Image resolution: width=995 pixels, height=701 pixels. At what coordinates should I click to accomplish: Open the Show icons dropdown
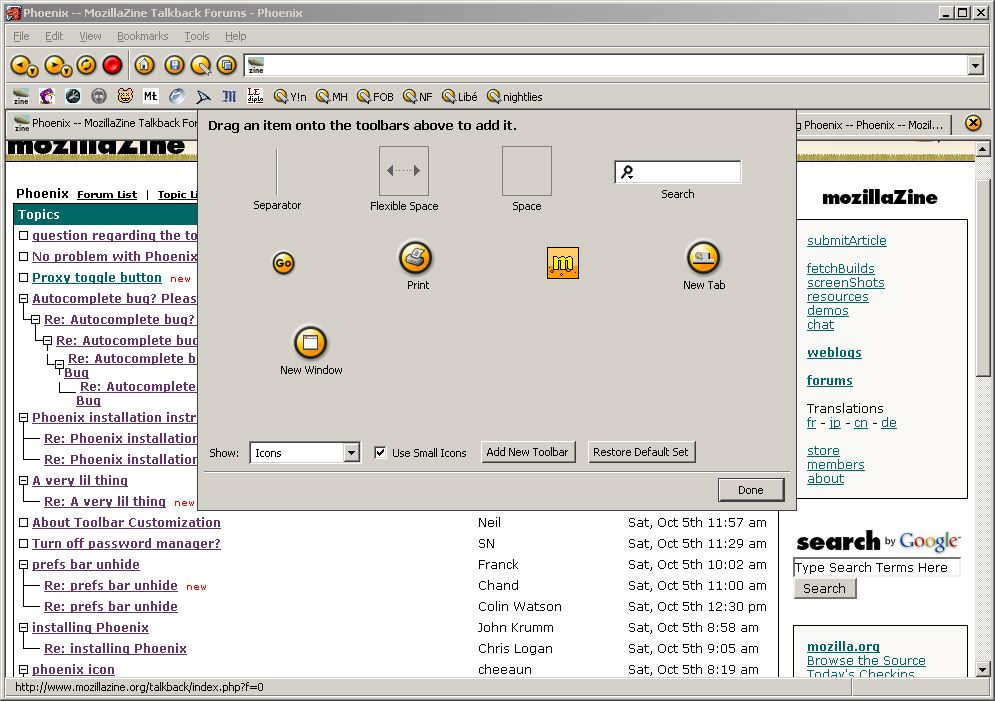[351, 453]
